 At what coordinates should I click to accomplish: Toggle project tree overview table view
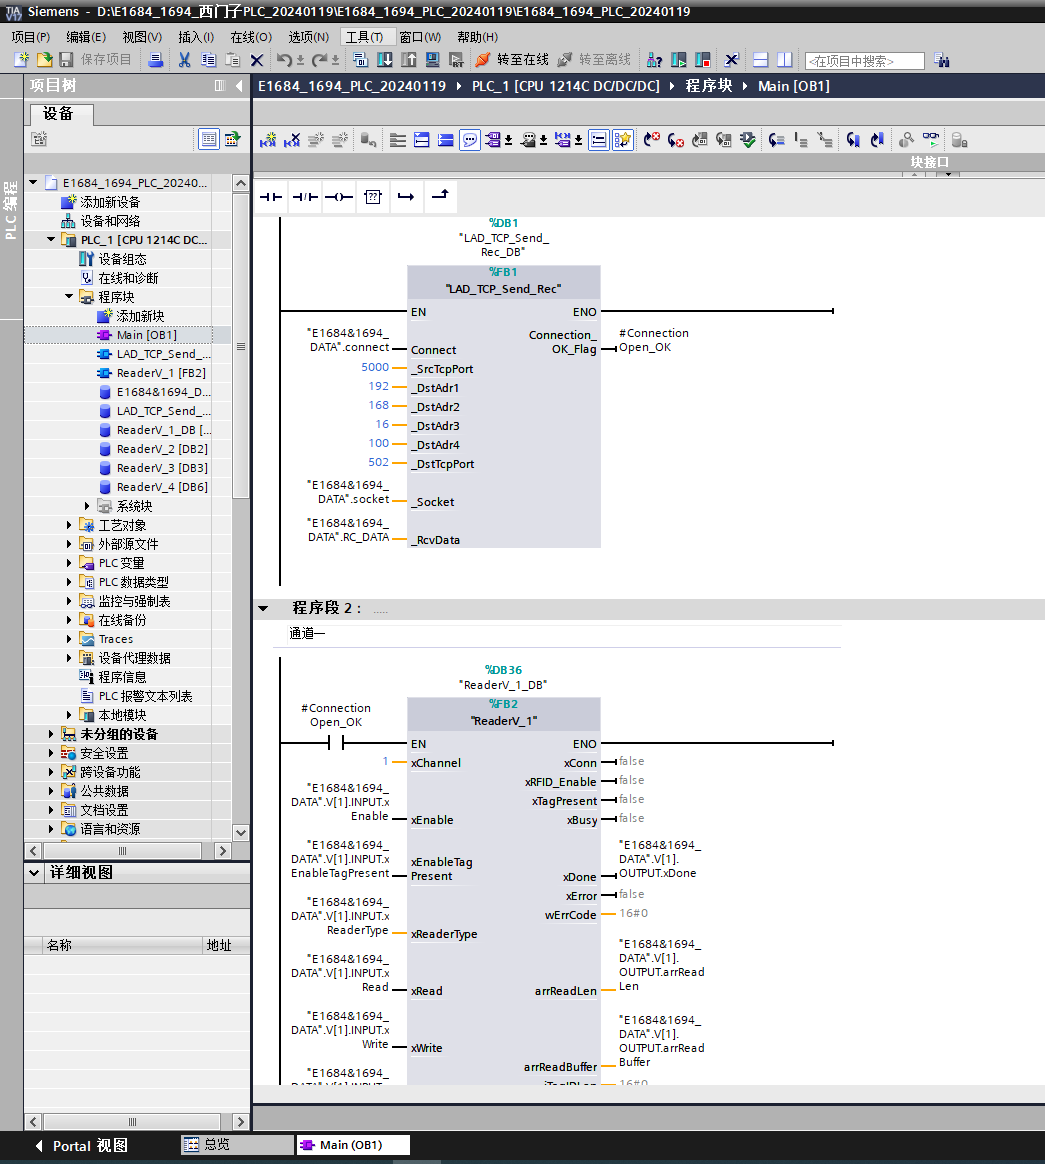(208, 139)
